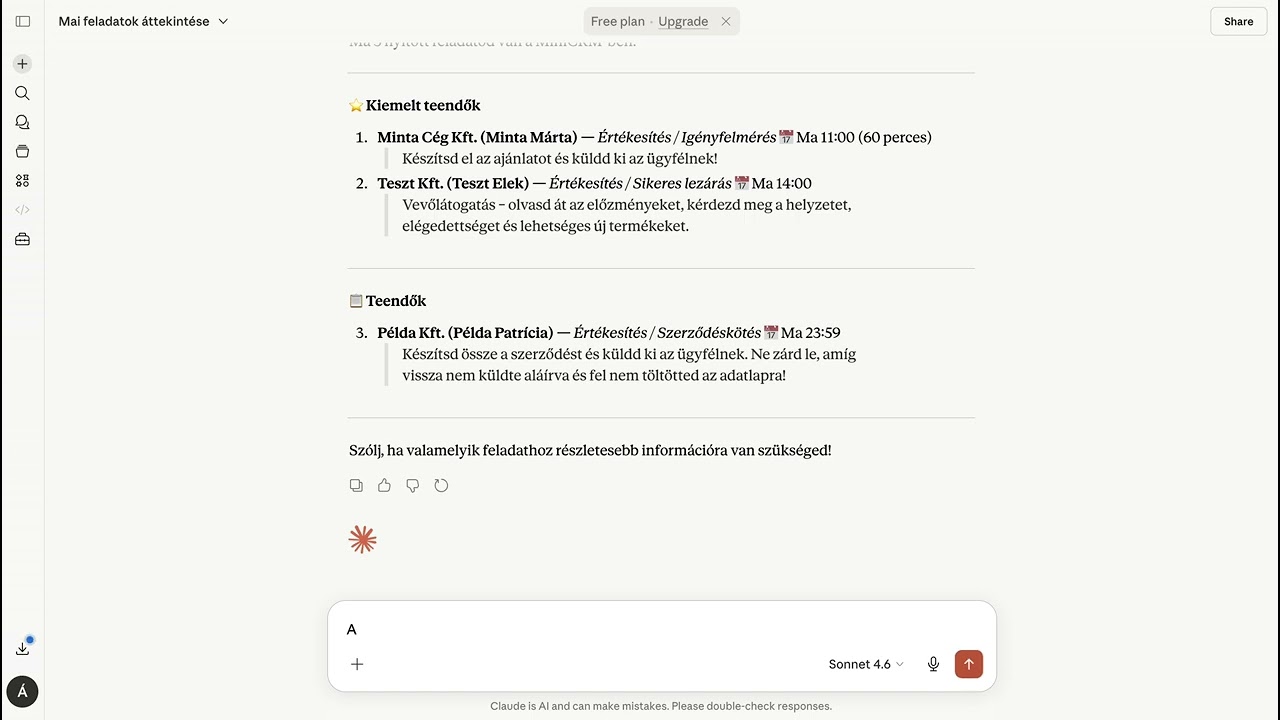Dismiss the Free plan banner
This screenshot has height=720, width=1280.
coord(726,21)
